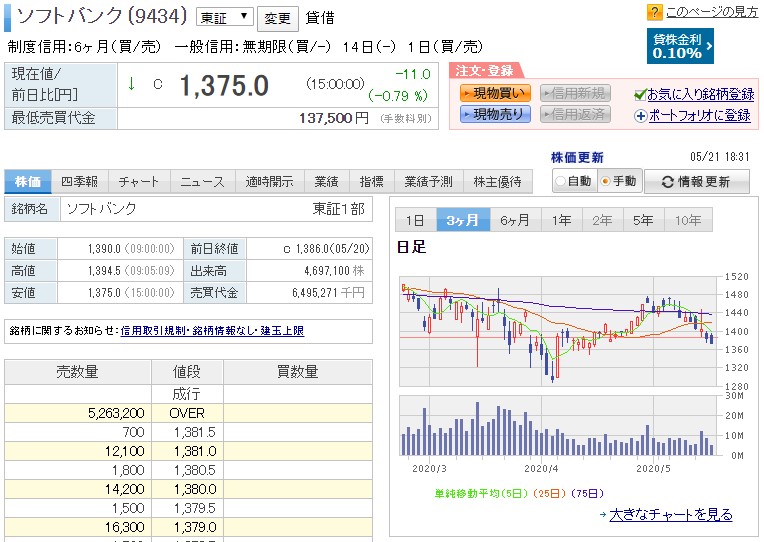The height and width of the screenshot is (542, 764).
Task: Switch to the 業績 tab
Action: pos(326,182)
